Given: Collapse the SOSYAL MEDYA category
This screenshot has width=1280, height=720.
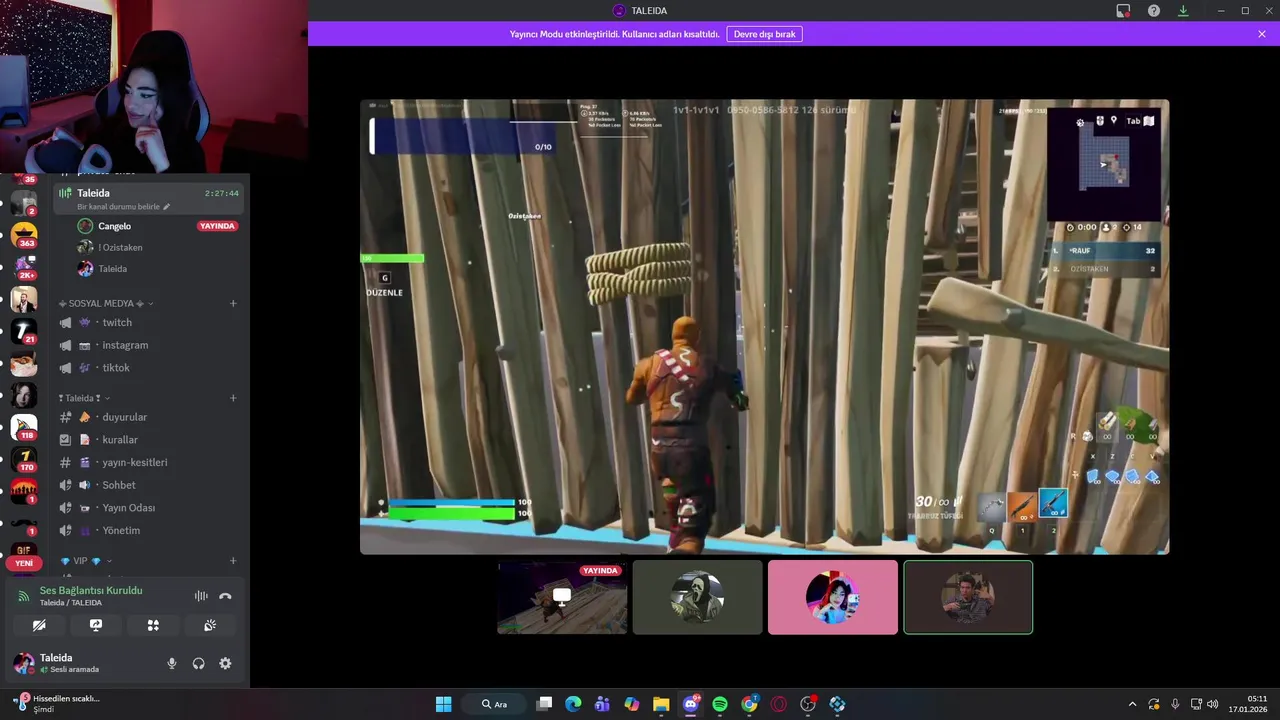Looking at the screenshot, I should click(x=106, y=303).
